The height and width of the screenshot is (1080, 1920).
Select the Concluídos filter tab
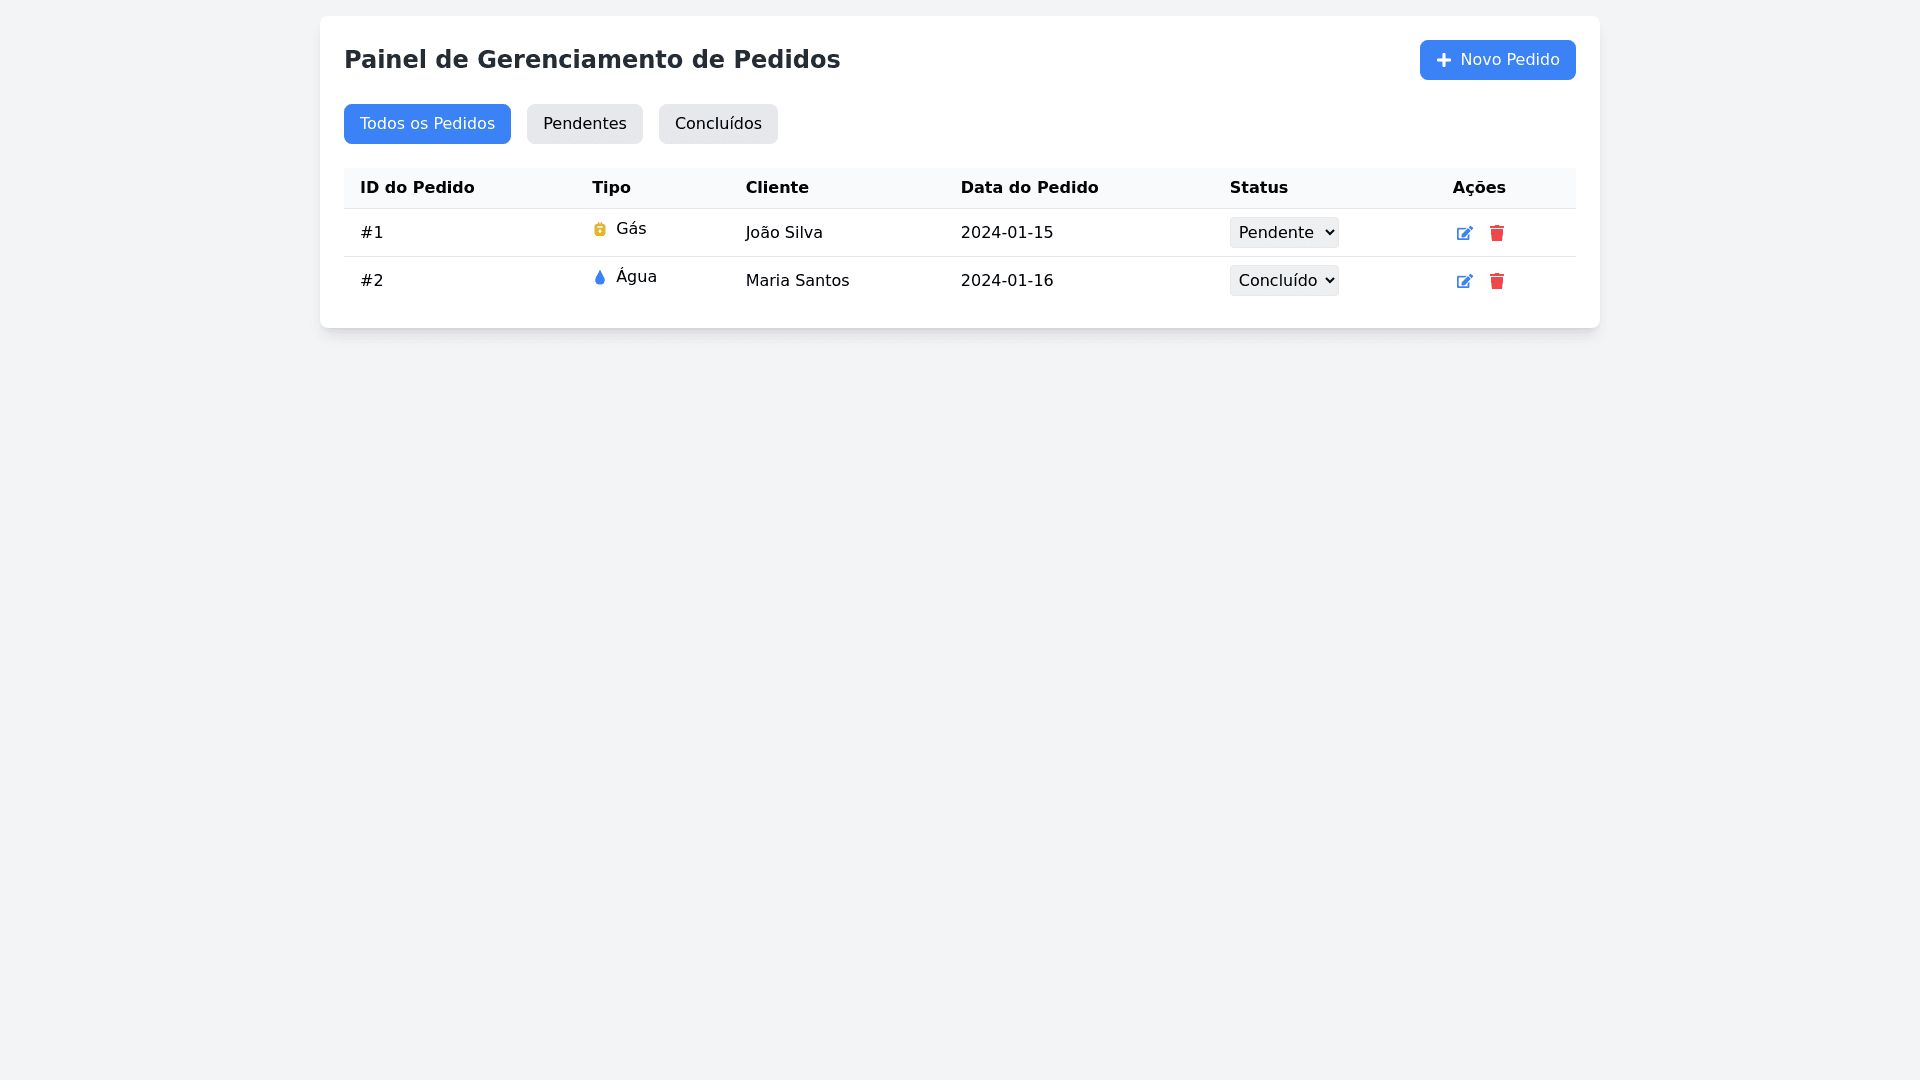tap(717, 124)
